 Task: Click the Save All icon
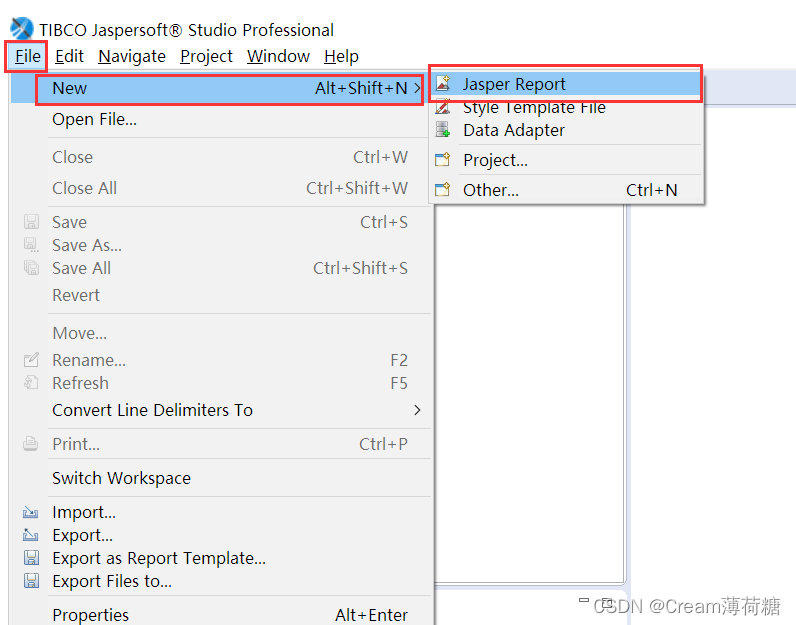click(31, 268)
